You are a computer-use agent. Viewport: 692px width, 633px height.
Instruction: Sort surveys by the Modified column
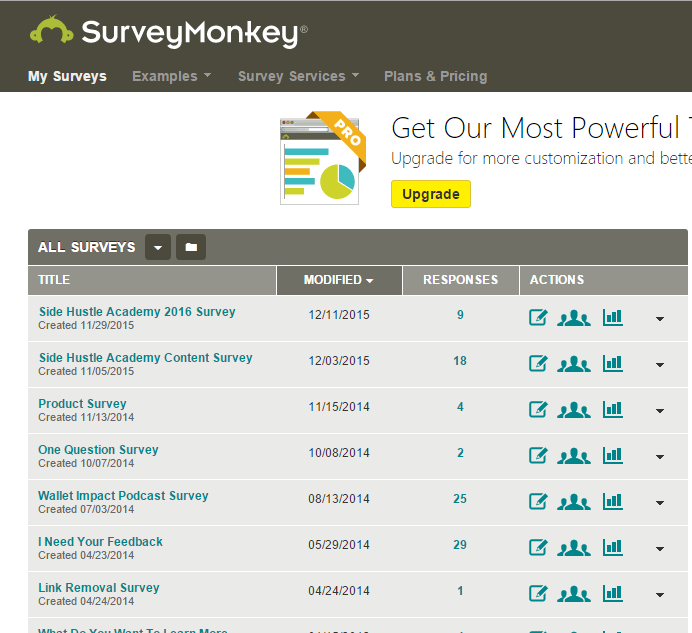pos(339,280)
